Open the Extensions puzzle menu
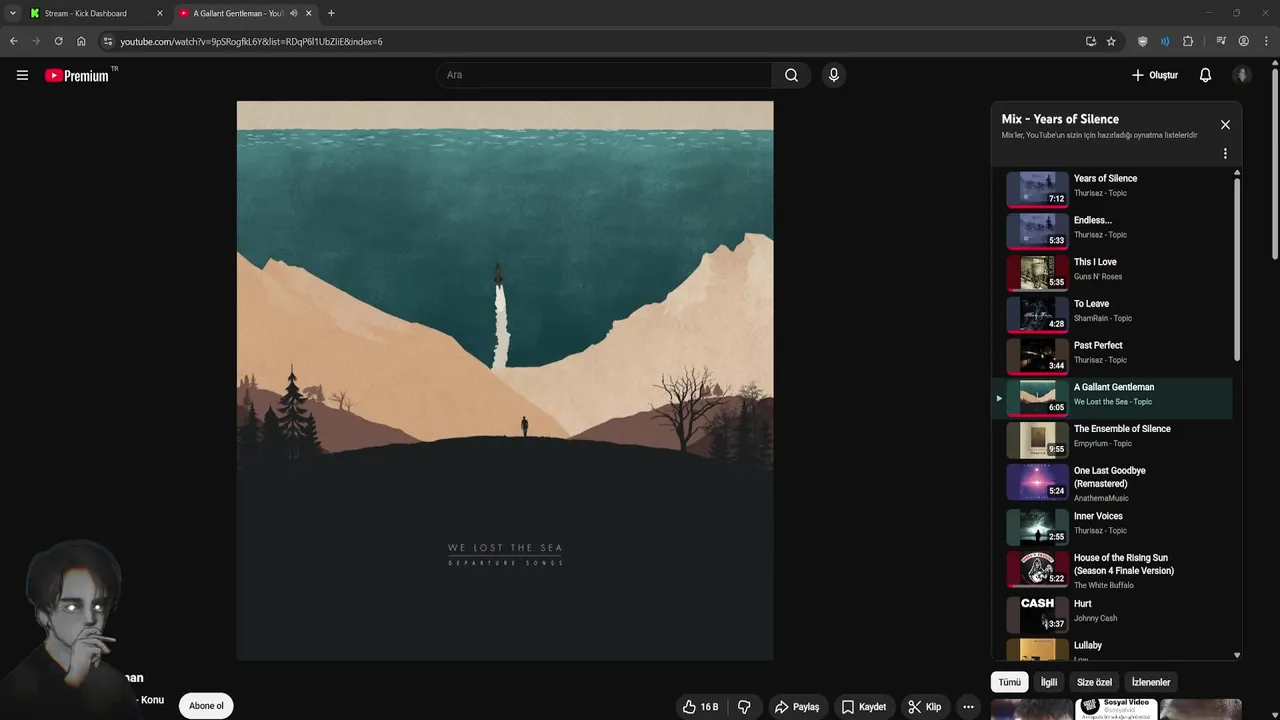This screenshot has height=720, width=1280. (1188, 41)
